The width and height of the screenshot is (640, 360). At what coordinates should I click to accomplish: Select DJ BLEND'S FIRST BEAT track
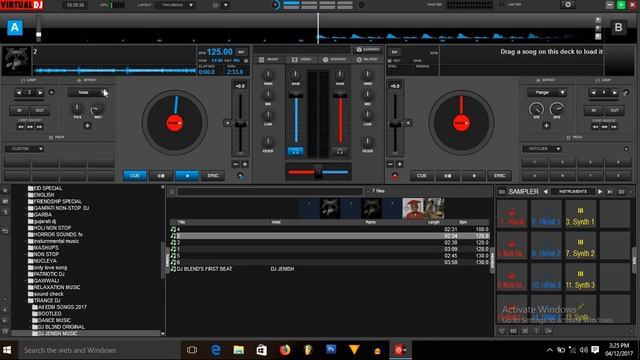[330, 269]
